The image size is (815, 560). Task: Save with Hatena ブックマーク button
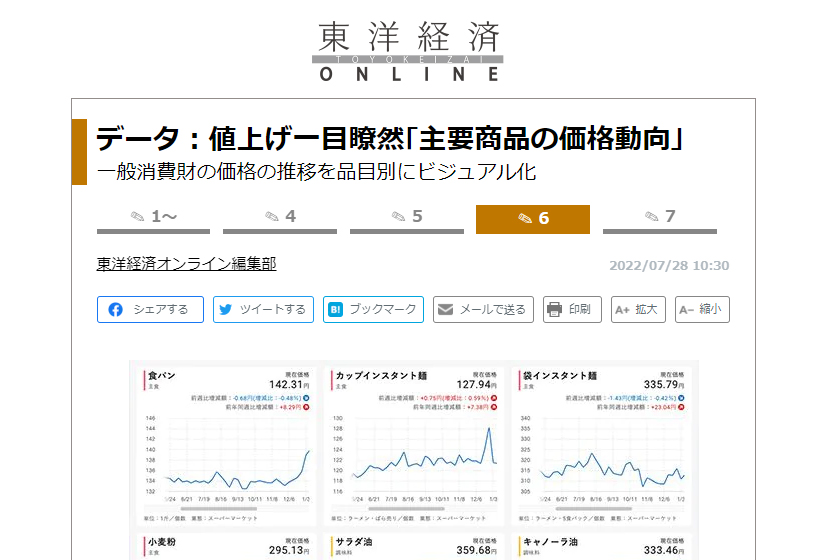(x=373, y=310)
